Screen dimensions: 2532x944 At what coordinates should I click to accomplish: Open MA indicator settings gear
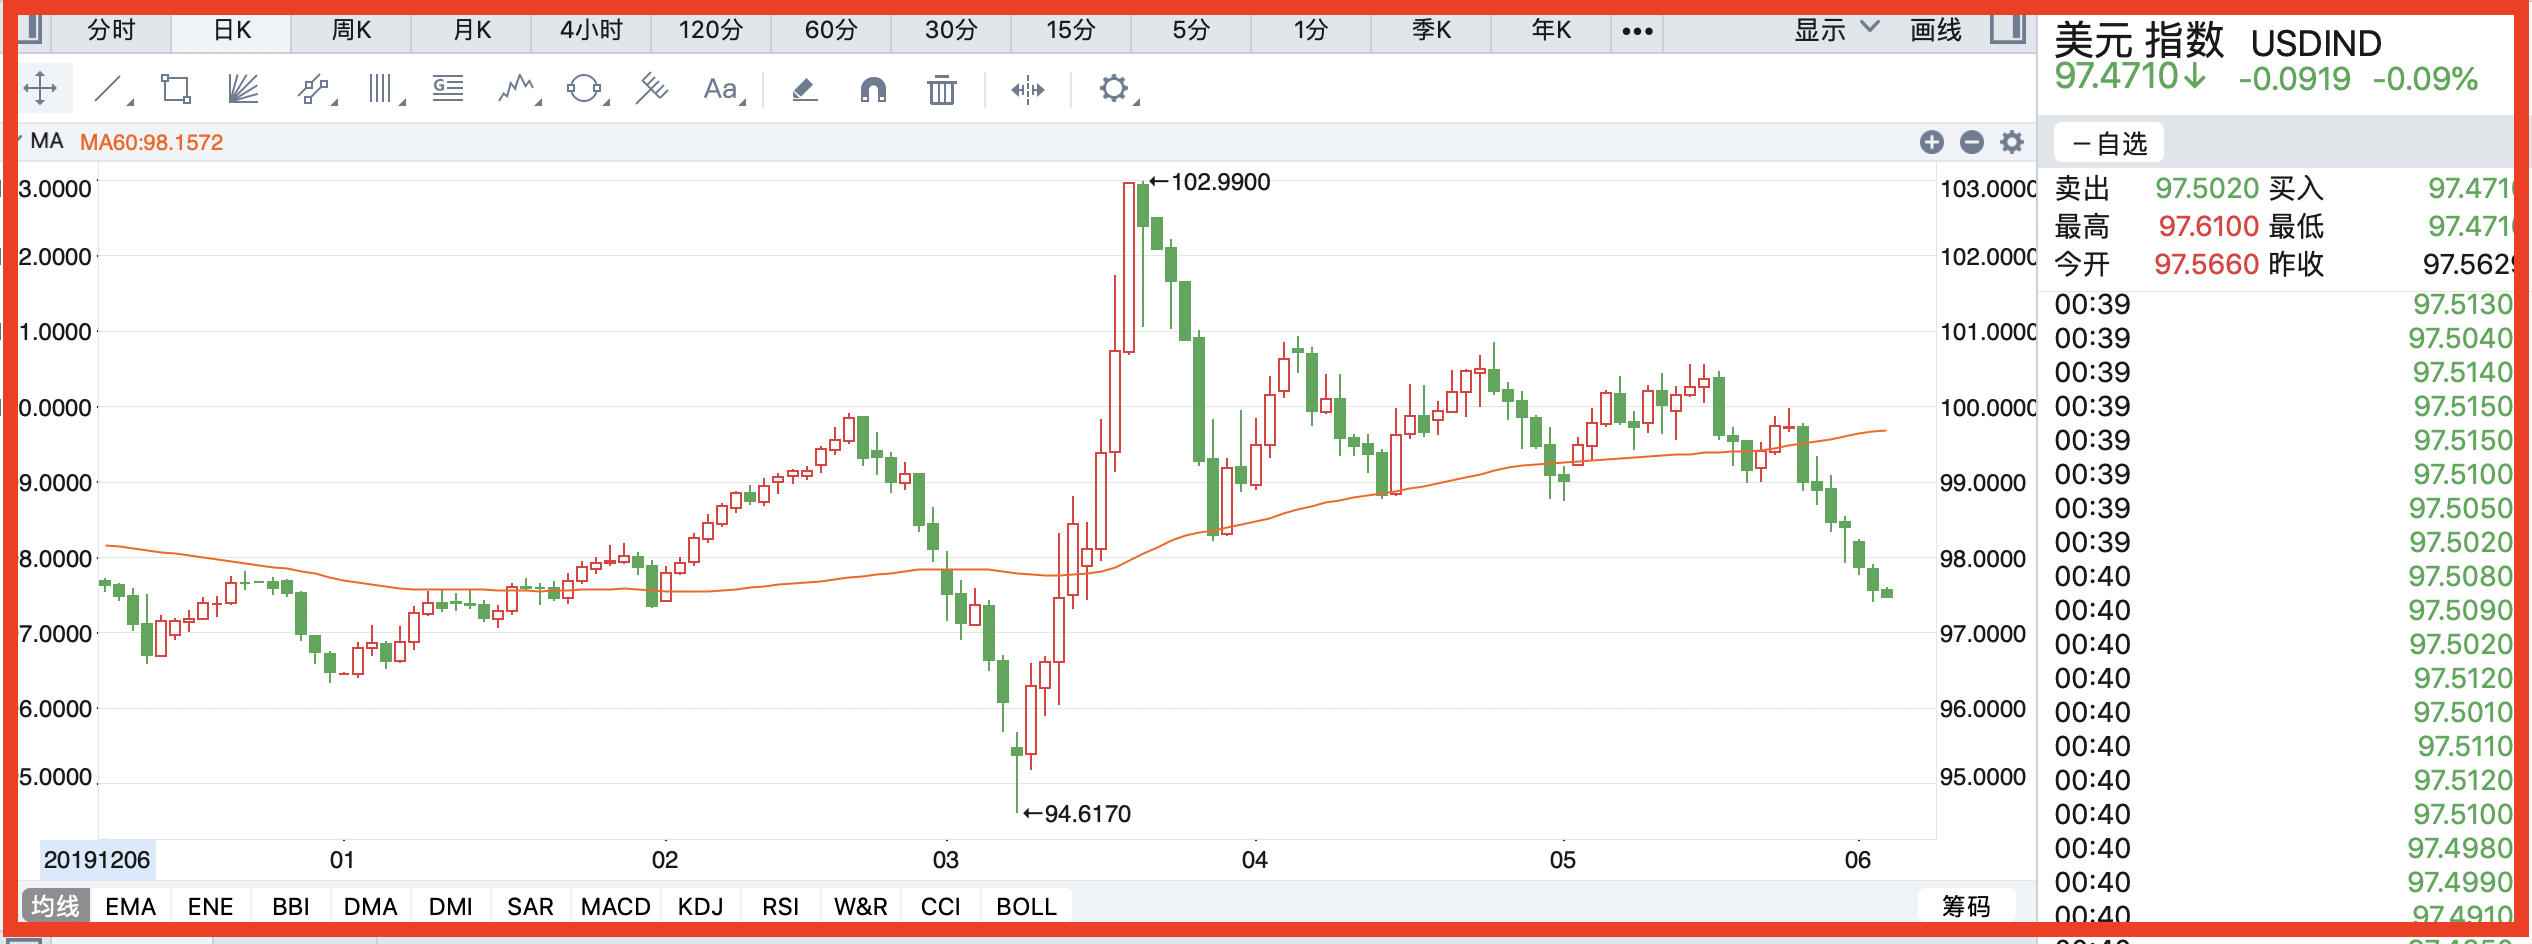click(2011, 143)
